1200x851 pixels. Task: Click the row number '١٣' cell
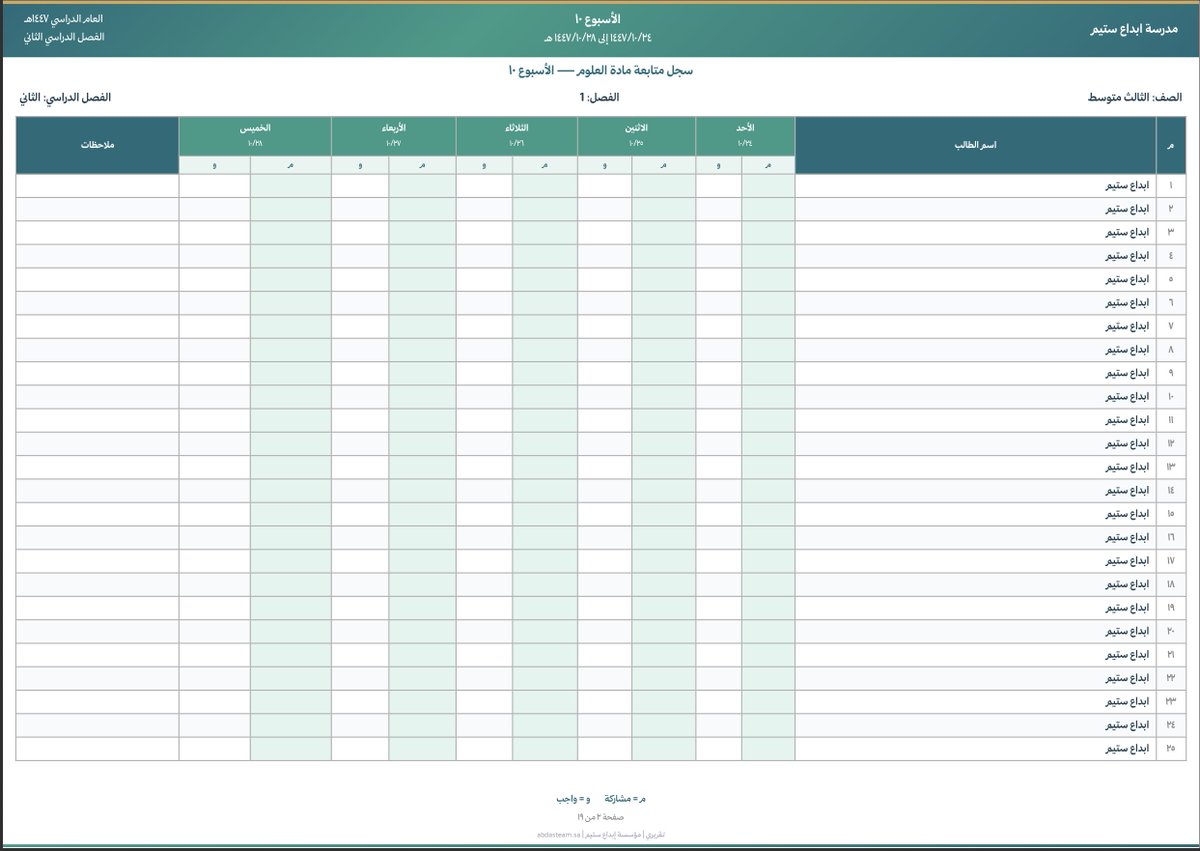1169,467
